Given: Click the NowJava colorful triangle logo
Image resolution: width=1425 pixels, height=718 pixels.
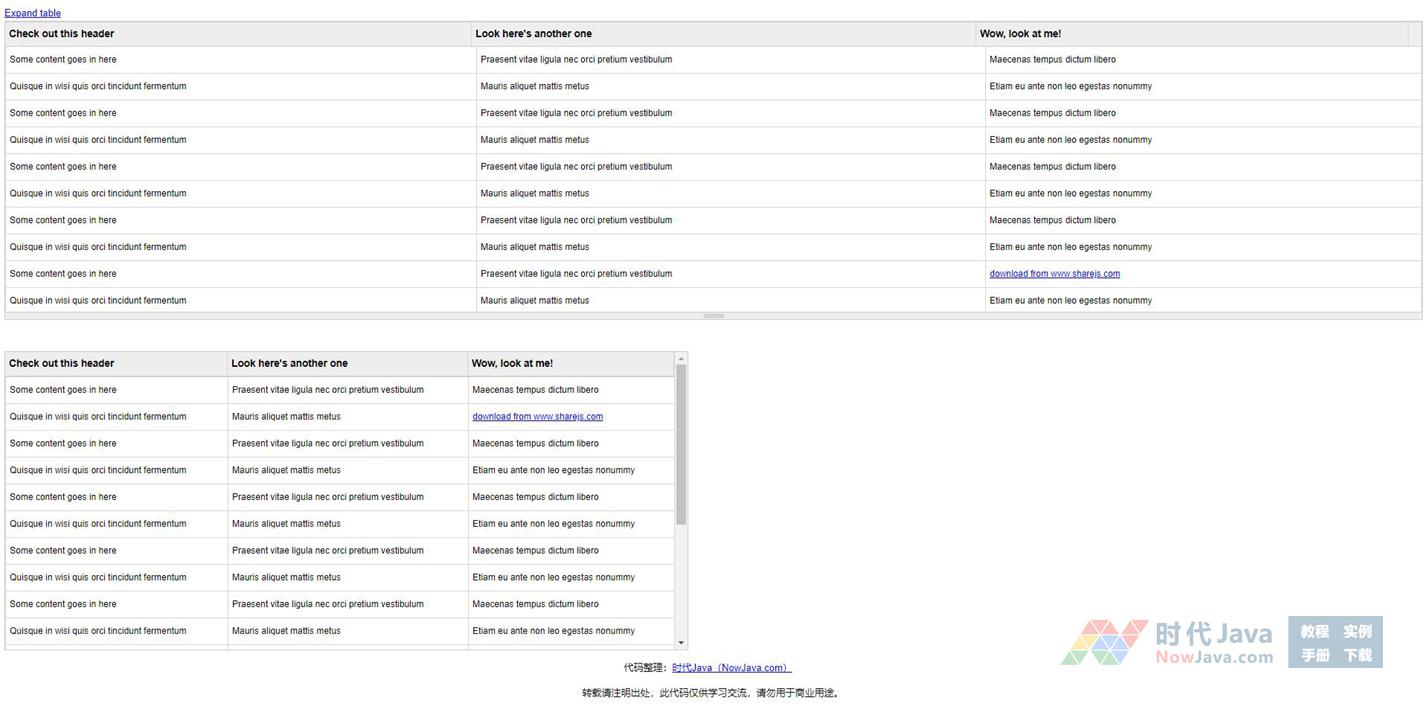Looking at the screenshot, I should 1104,642.
